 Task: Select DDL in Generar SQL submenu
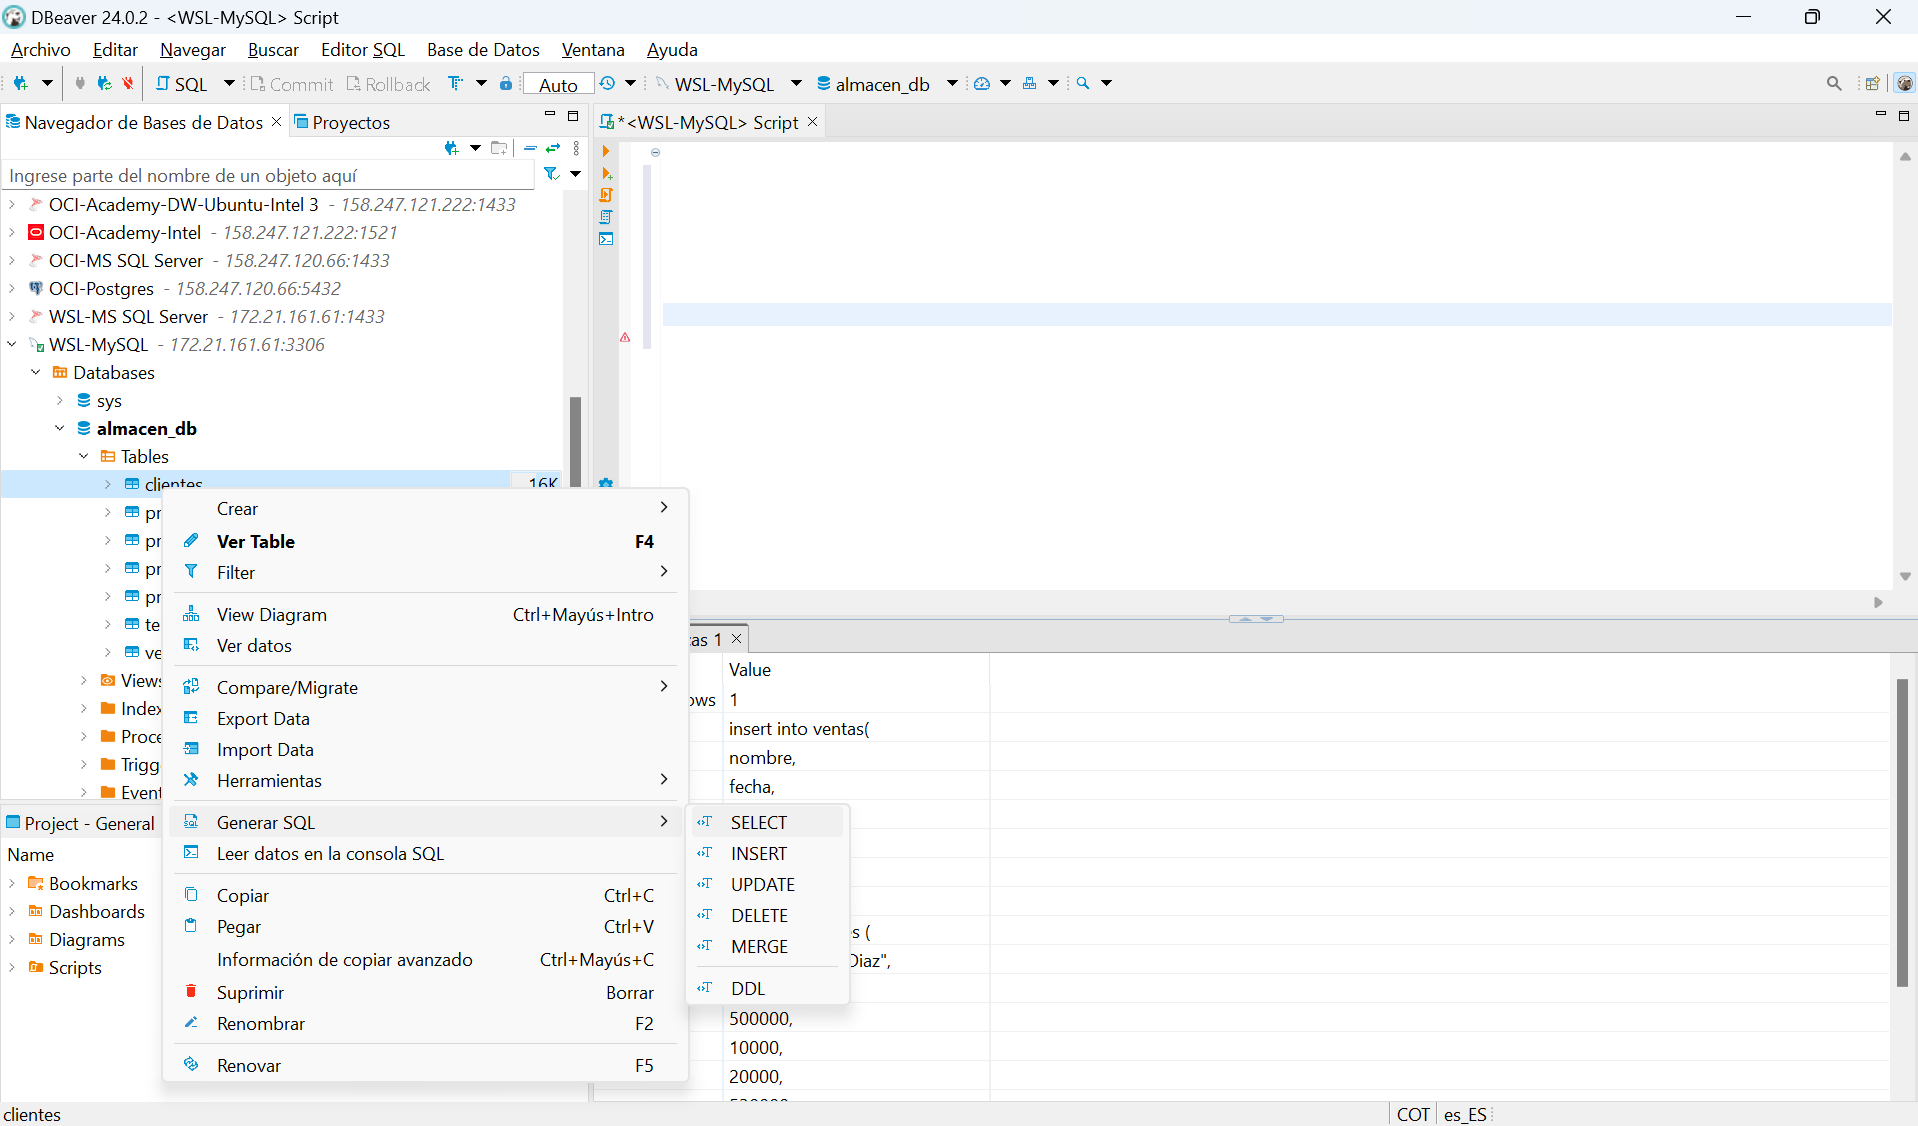point(767,989)
